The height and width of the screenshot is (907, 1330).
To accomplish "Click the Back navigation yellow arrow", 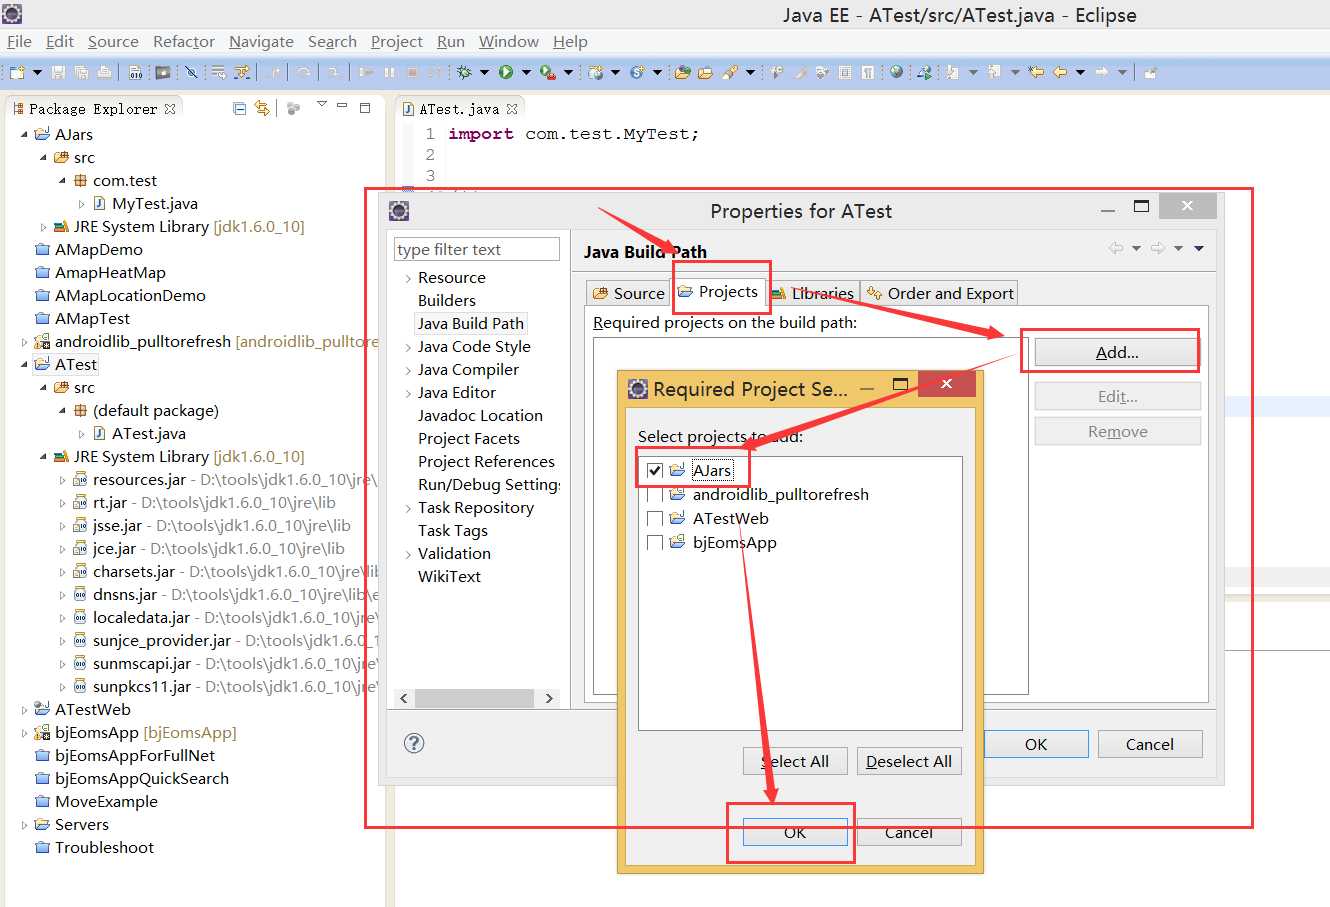I will point(1059,72).
